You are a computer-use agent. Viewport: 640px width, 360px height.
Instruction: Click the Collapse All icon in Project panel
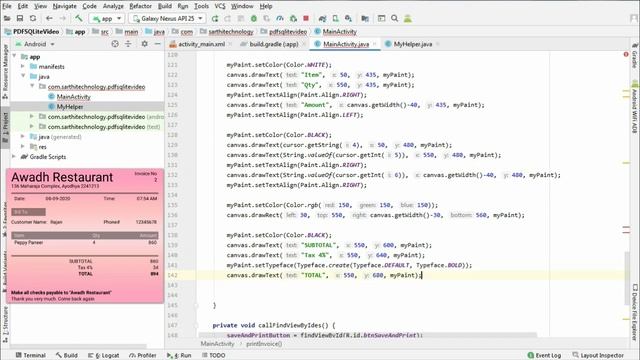(128, 44)
